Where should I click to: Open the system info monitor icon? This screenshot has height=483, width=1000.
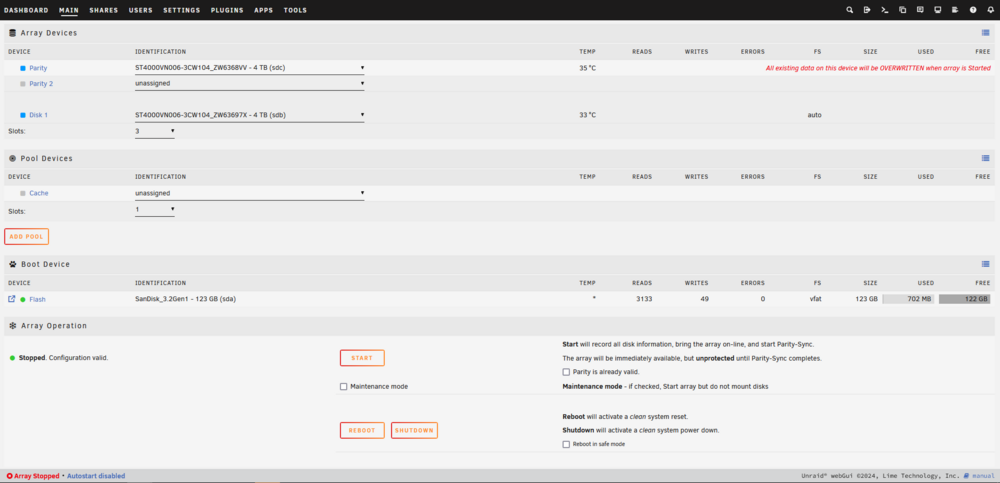(x=938, y=10)
